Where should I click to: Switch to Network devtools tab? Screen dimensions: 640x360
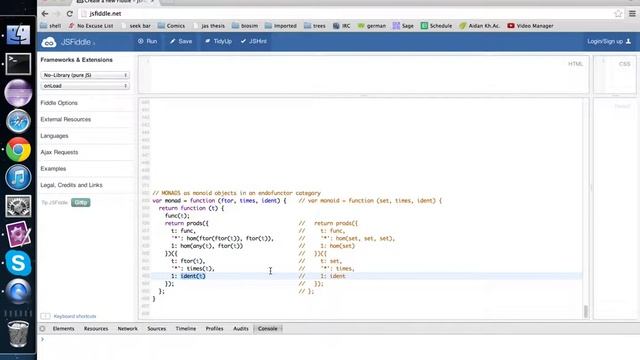pyautogui.click(x=127, y=329)
